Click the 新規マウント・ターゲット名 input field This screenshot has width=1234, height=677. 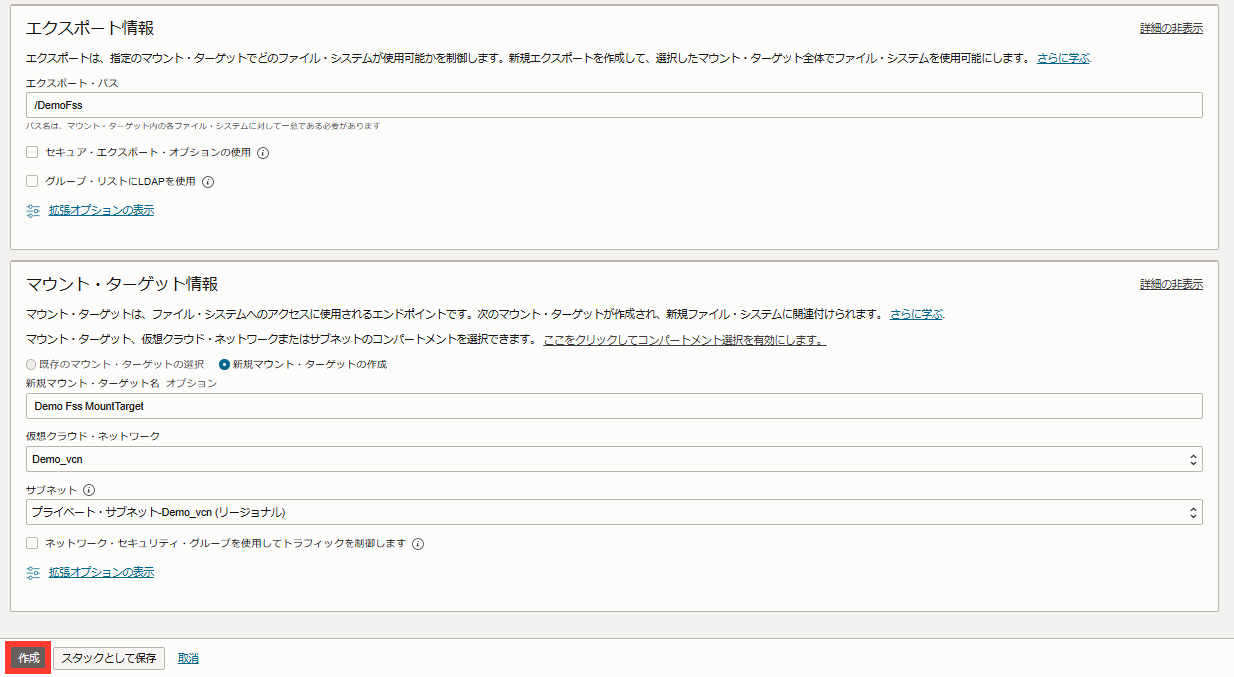point(614,406)
